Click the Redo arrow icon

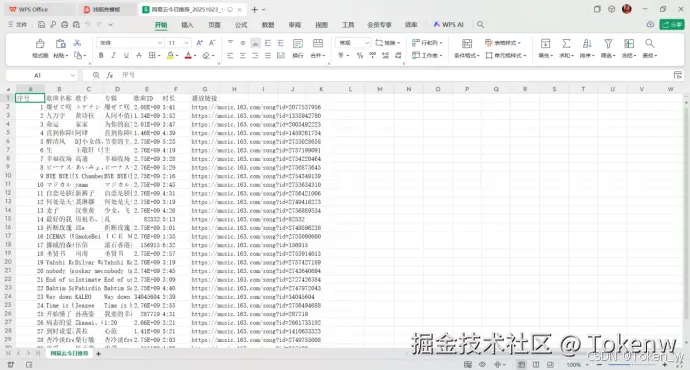(99, 25)
